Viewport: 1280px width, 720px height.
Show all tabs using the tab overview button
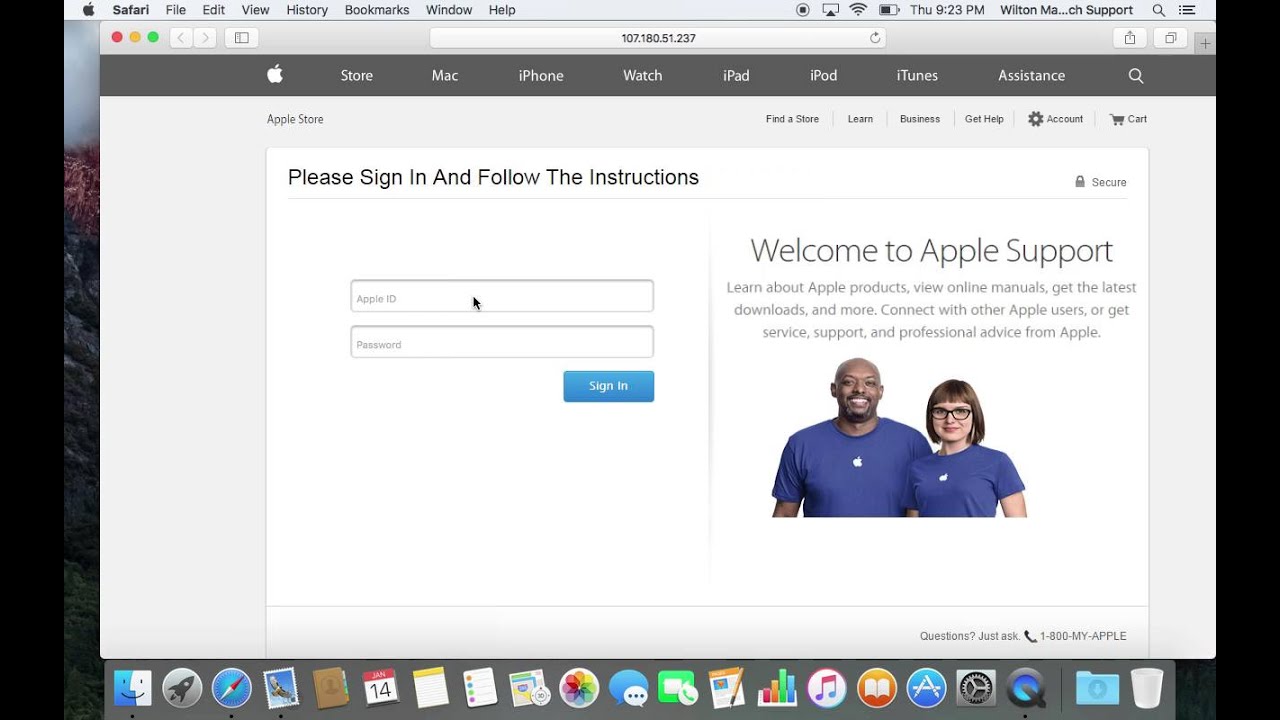pos(1170,38)
